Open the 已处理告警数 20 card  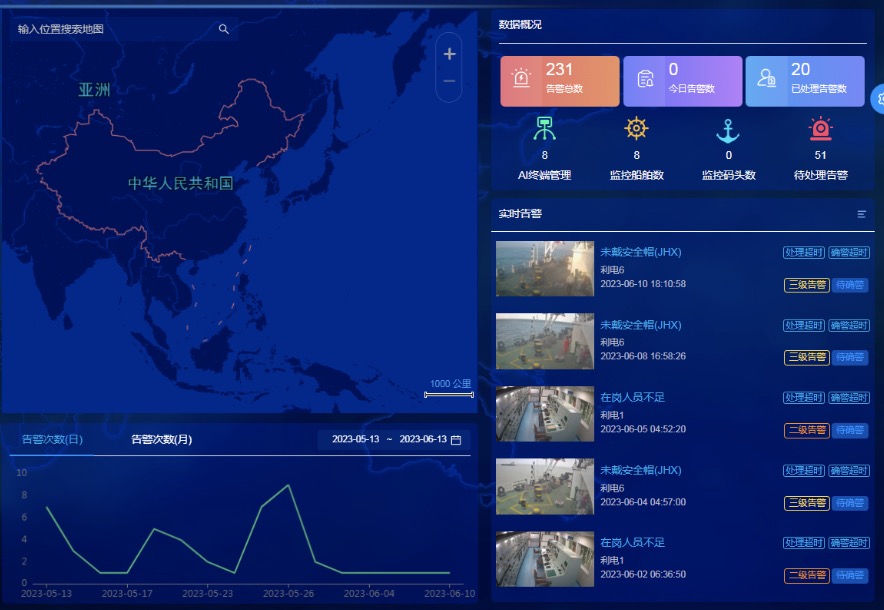804,81
